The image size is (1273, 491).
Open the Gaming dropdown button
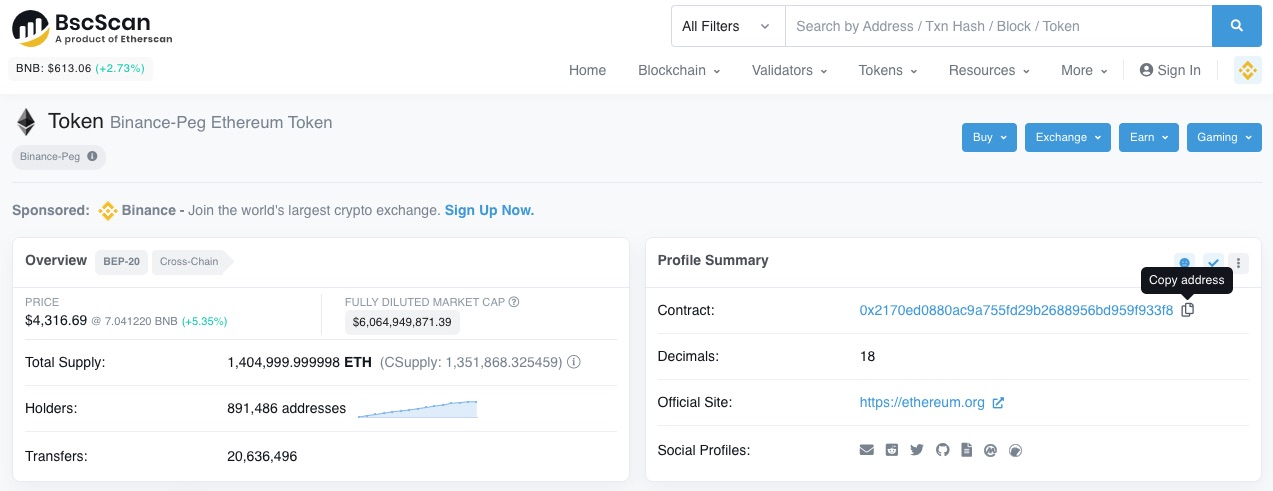click(x=1224, y=137)
